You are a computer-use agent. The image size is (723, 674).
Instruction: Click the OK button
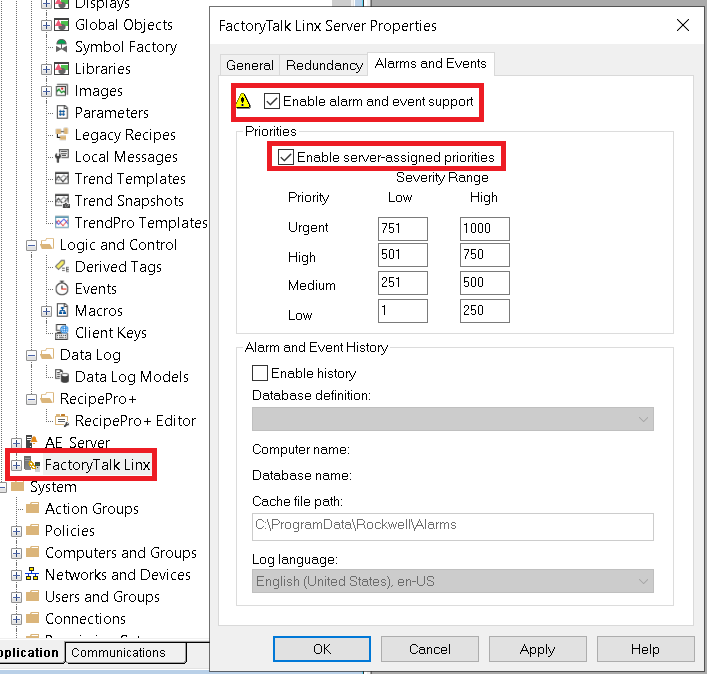click(322, 649)
